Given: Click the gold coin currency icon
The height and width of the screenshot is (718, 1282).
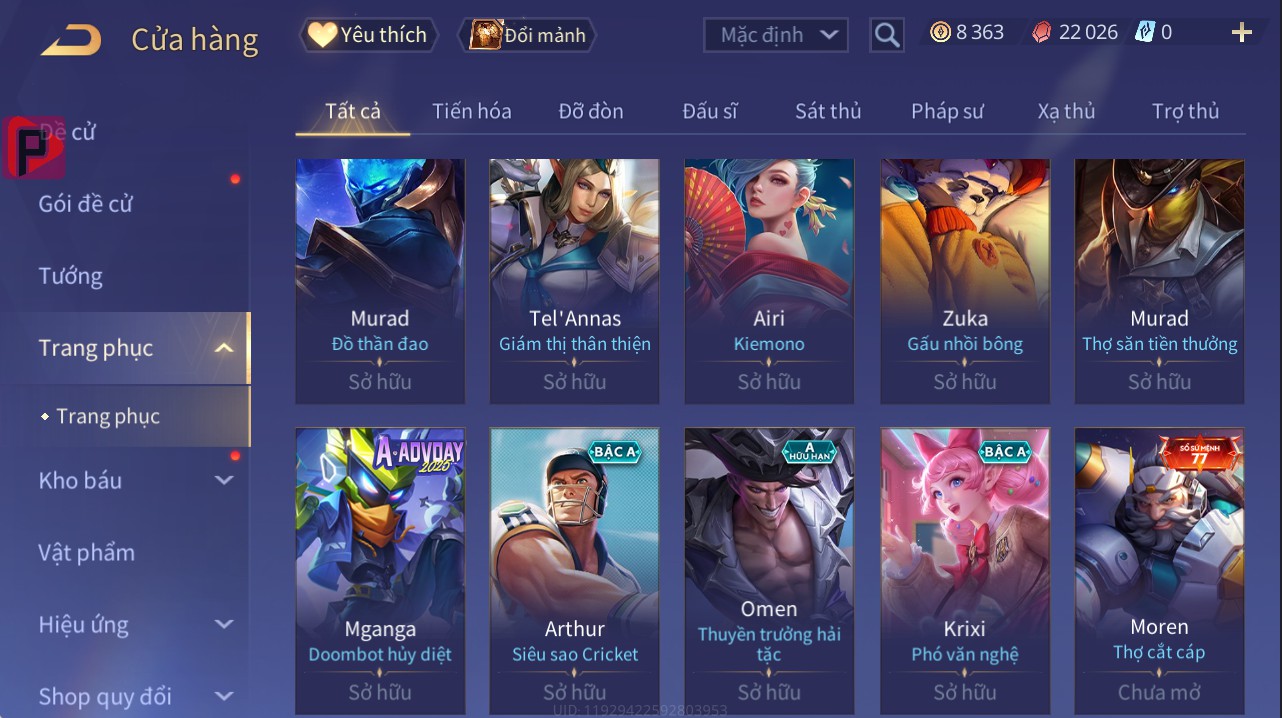Looking at the screenshot, I should 940,32.
